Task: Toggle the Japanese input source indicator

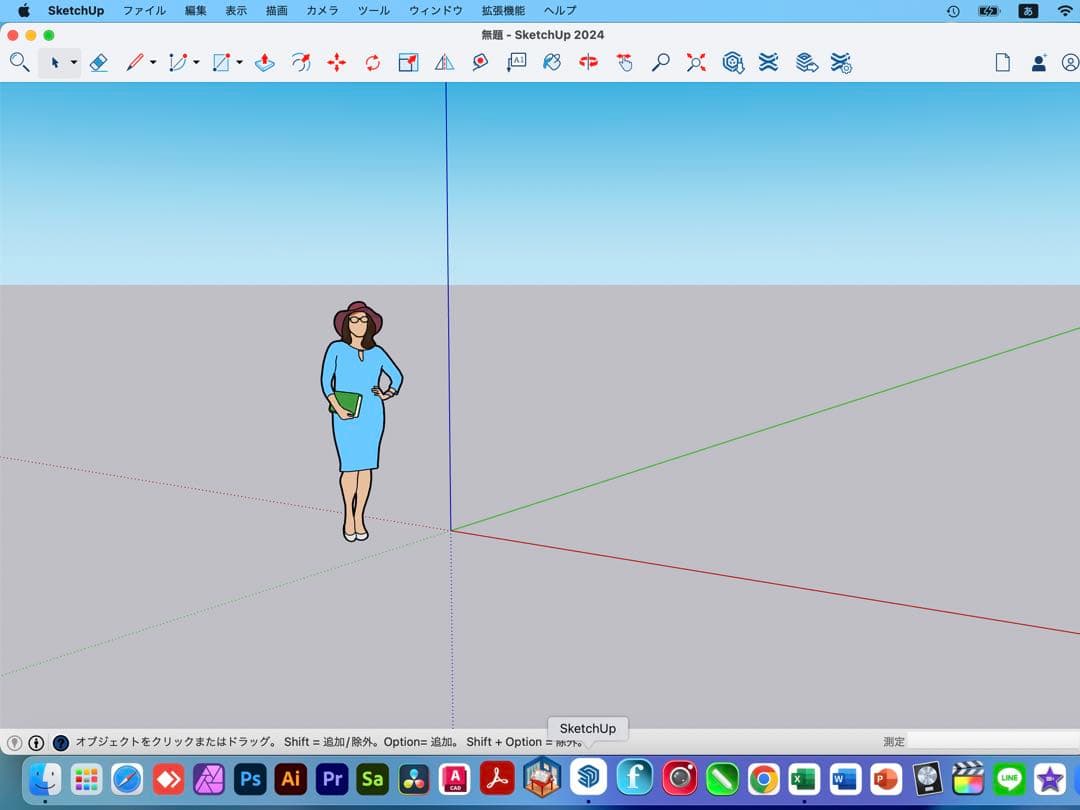Action: [x=1027, y=11]
